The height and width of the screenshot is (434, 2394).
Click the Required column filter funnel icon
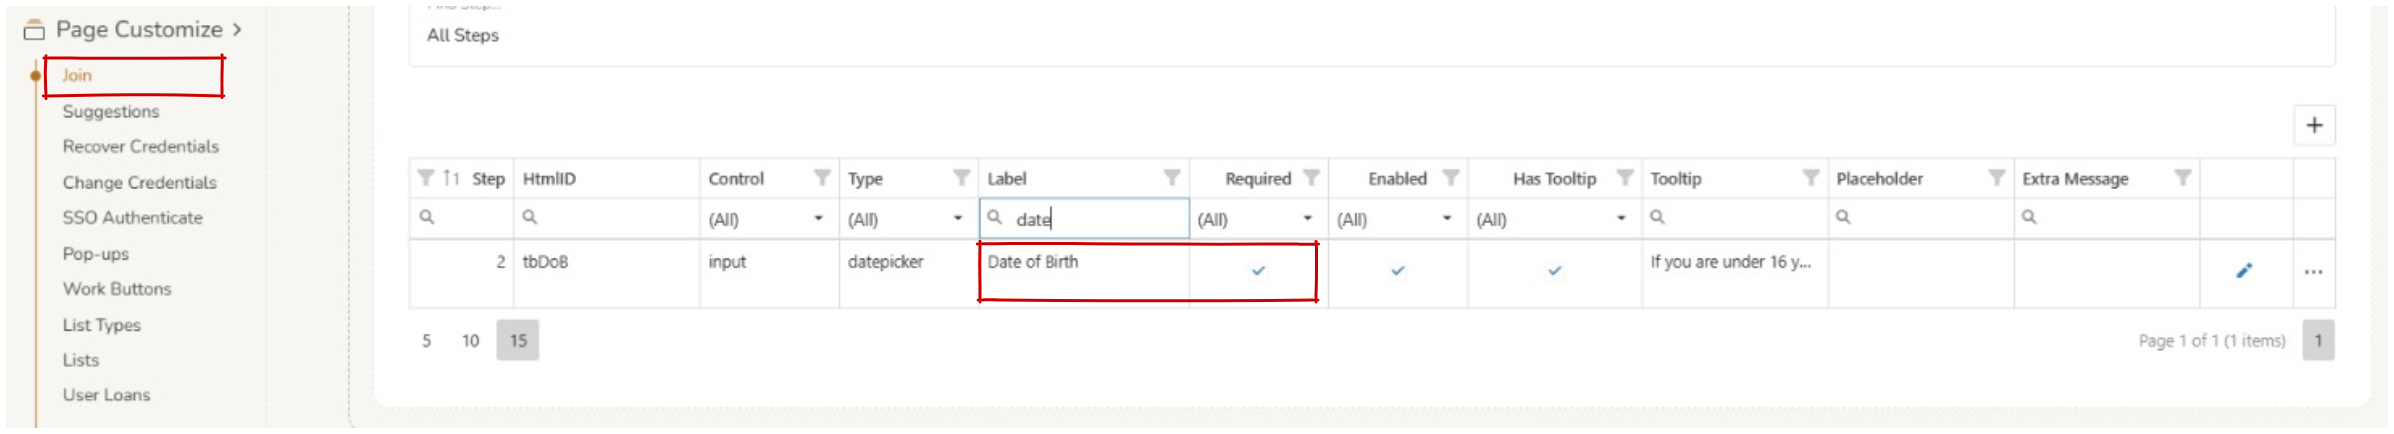[x=1311, y=178]
